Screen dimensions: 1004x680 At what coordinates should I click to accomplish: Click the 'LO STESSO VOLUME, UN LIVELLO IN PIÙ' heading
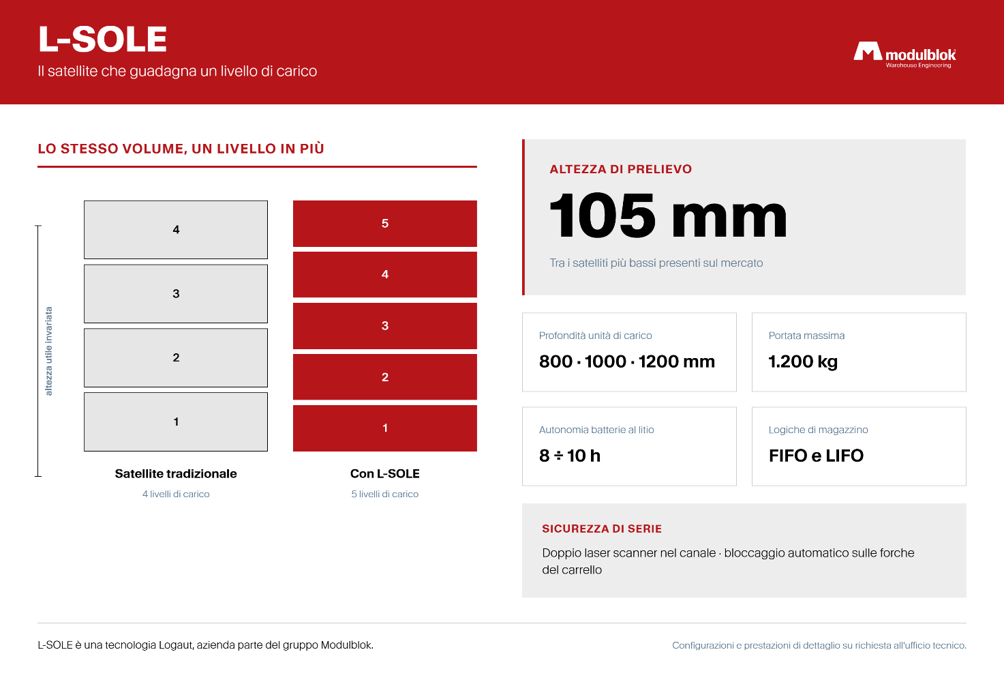coord(181,149)
